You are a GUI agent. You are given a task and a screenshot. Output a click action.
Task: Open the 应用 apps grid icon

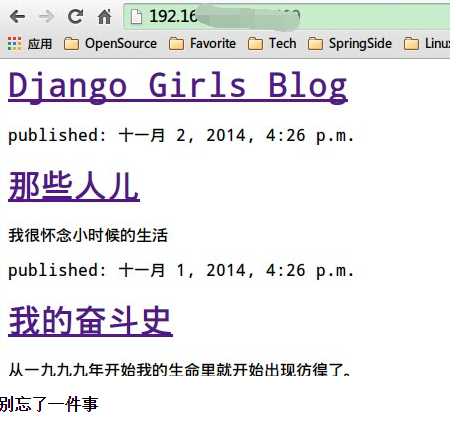click(x=14, y=43)
